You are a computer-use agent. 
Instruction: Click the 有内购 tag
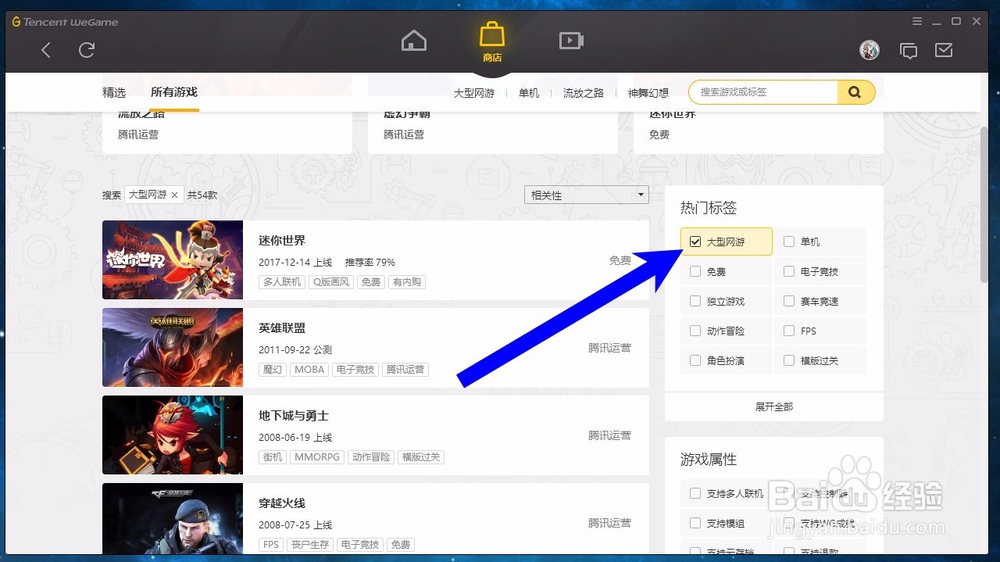407,282
